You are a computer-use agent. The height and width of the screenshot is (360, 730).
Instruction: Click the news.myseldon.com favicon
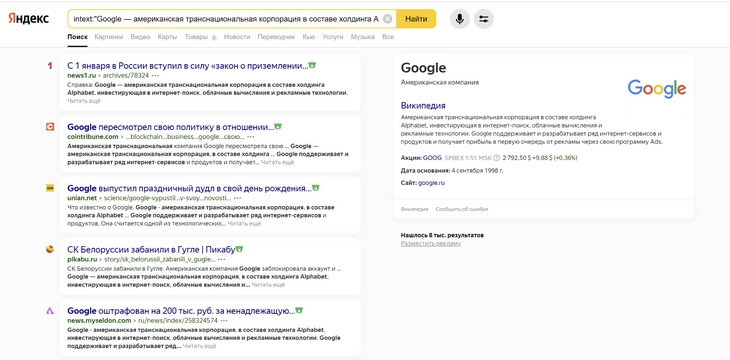(x=50, y=311)
